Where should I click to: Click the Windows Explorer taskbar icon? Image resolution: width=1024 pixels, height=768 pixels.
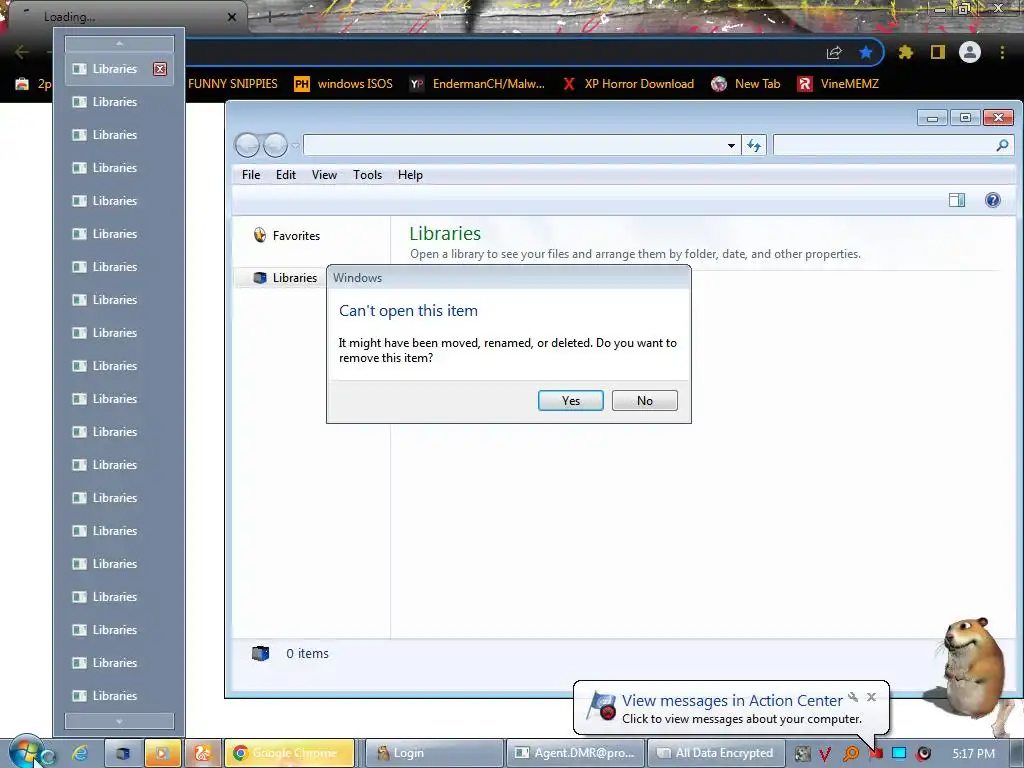pyautogui.click(x=122, y=753)
